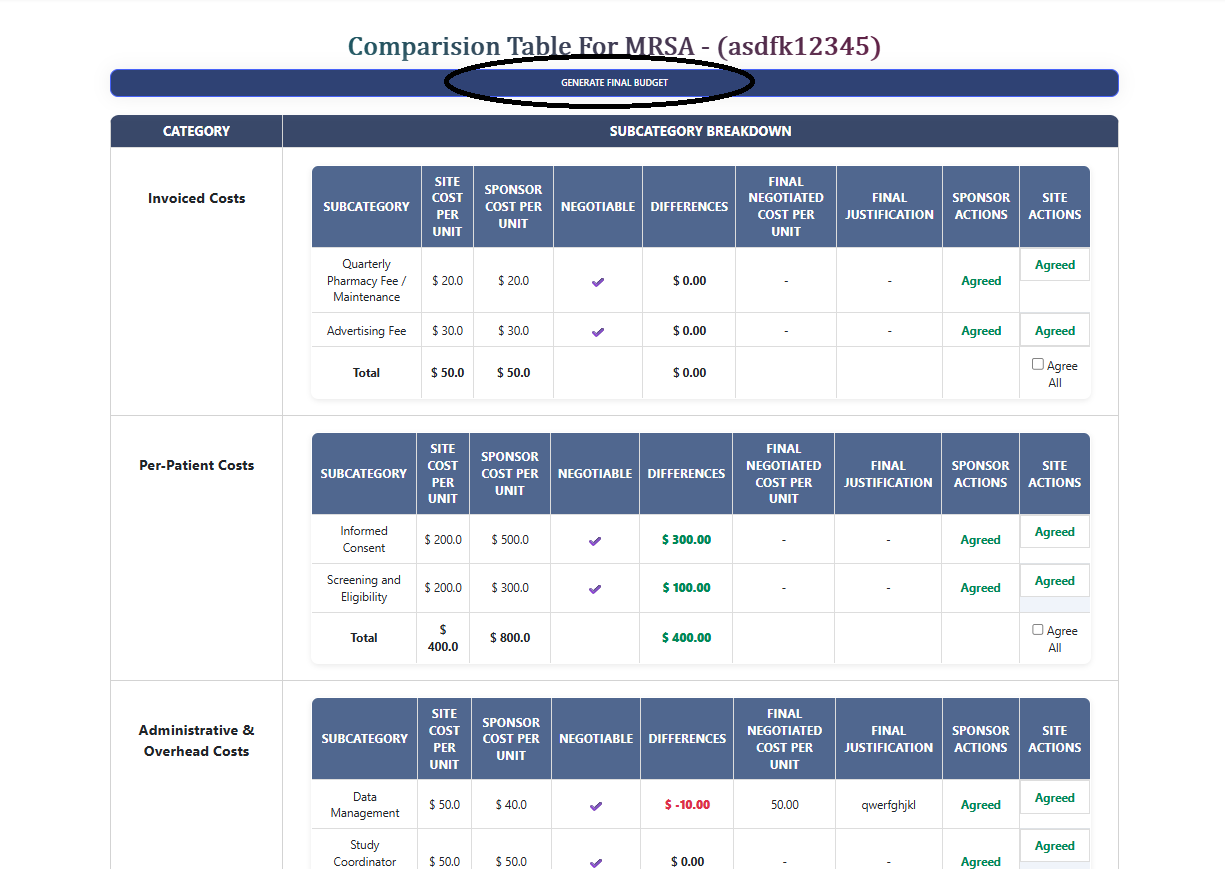Click the Negotiable checkmark for Quarterly Pharmacy Fee
Image resolution: width=1225 pixels, height=869 pixels.
[x=597, y=280]
